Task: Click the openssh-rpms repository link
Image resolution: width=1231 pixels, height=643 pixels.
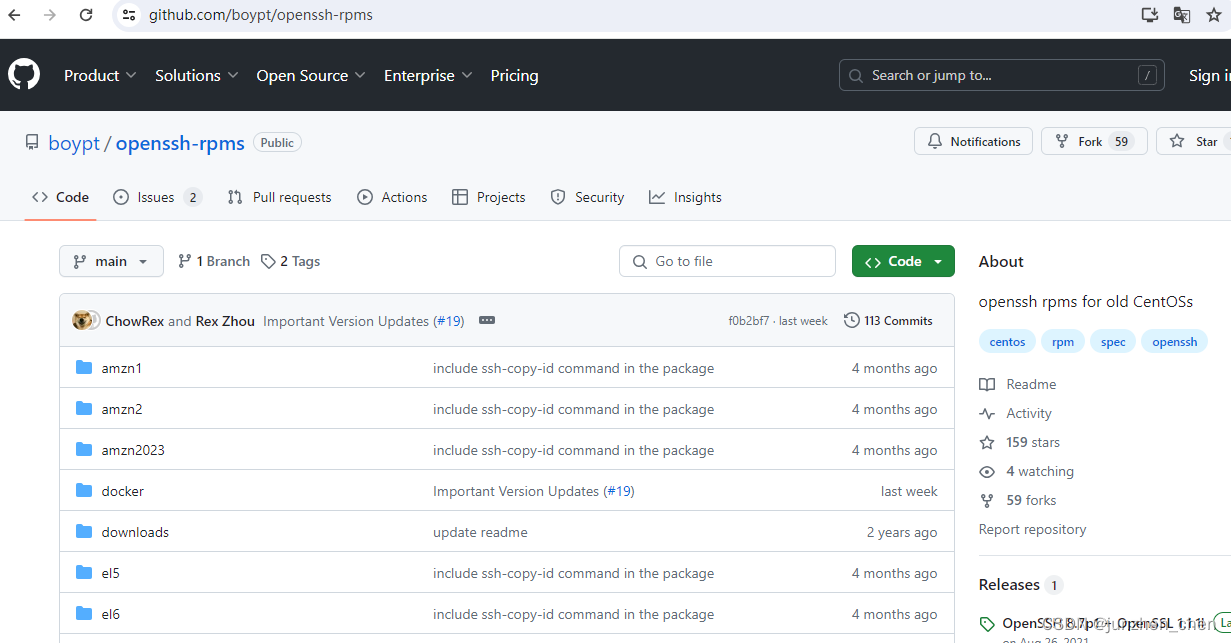Action: (180, 143)
